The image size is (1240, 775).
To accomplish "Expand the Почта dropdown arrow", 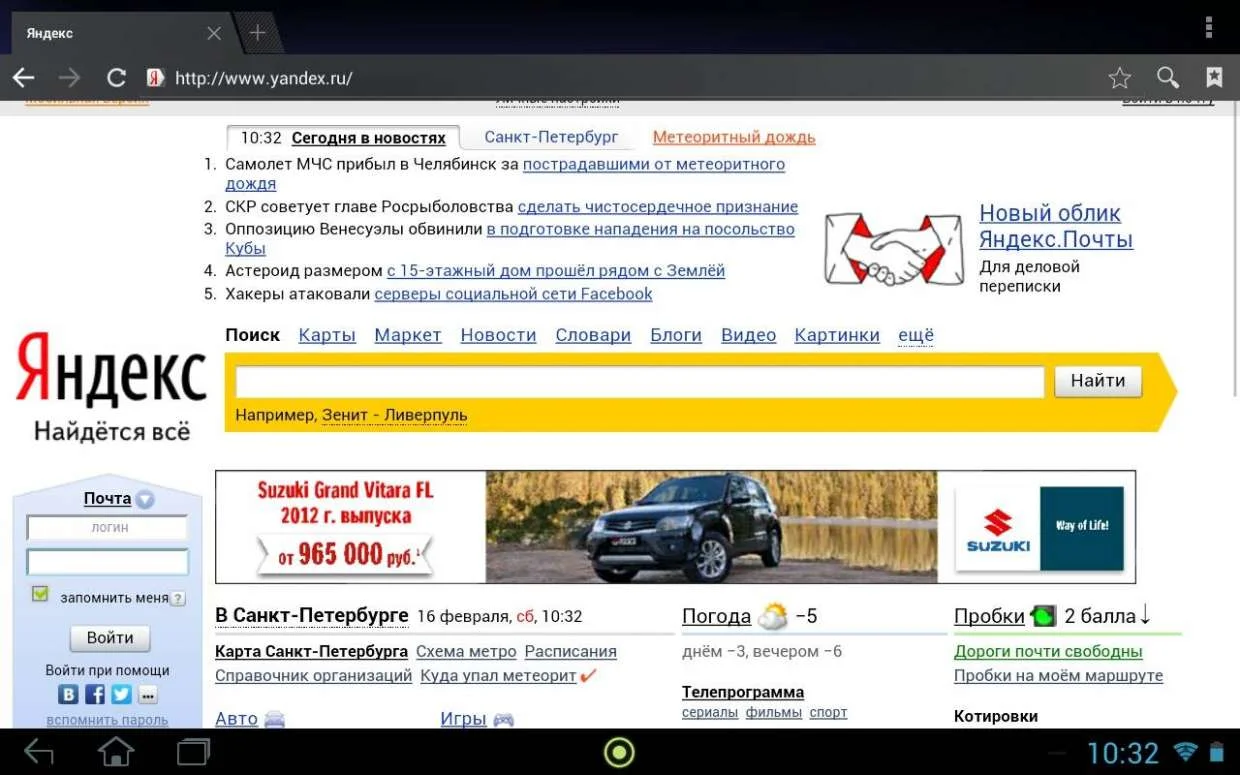I will (x=145, y=499).
